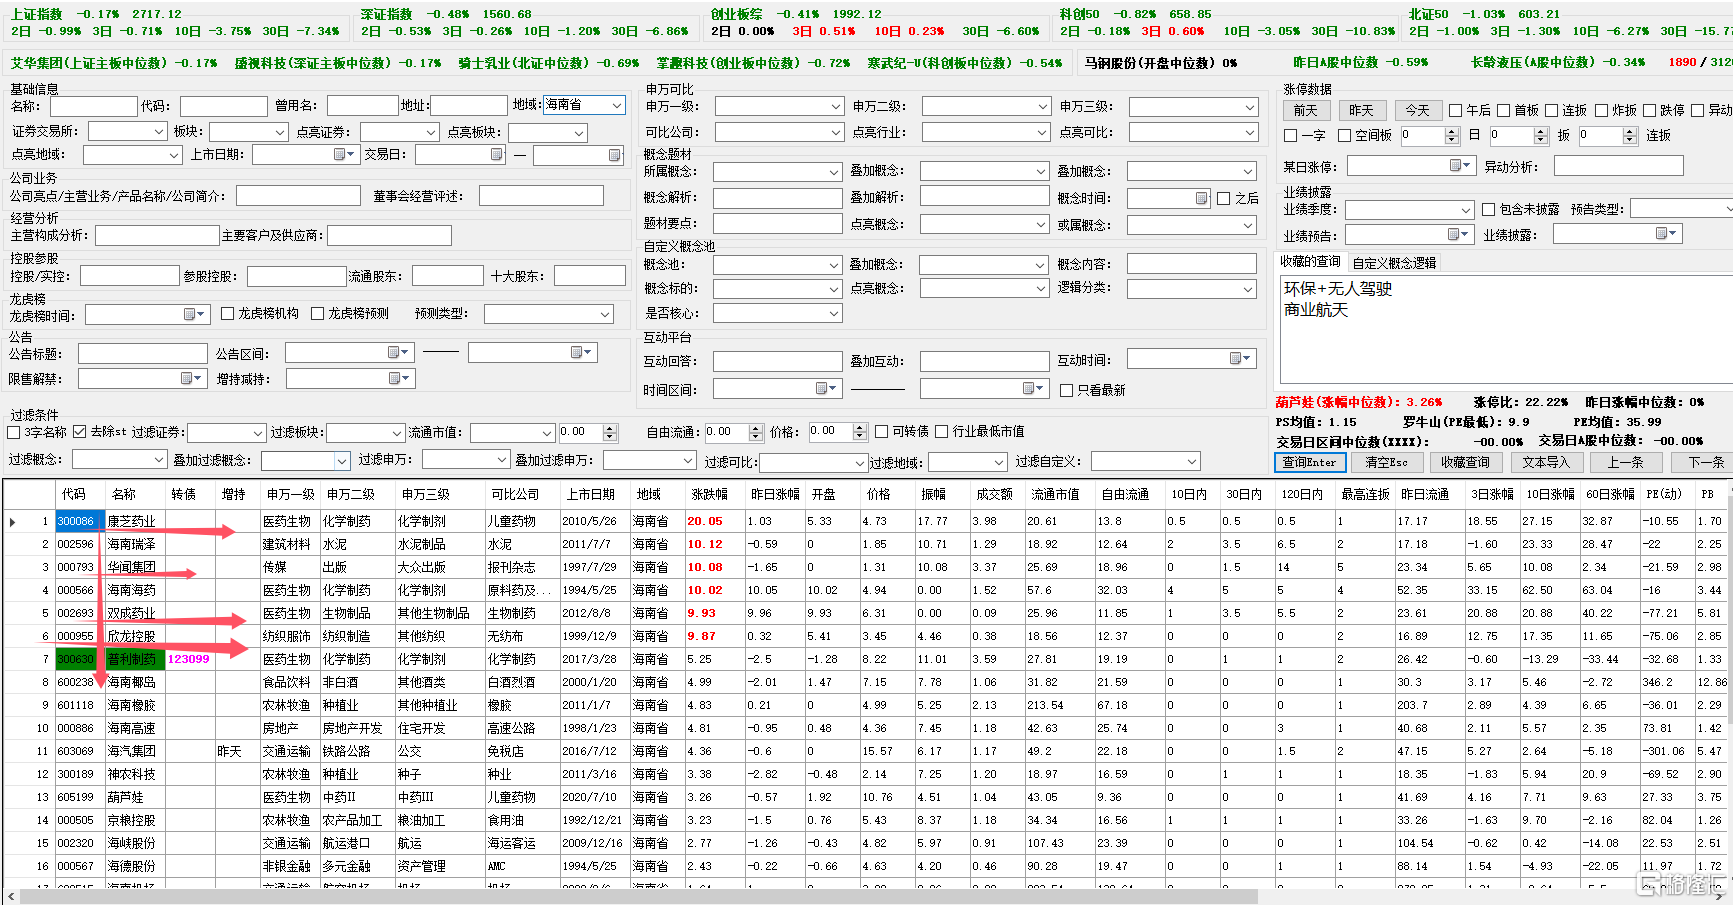
Task: Open the 所属概念 dropdown
Action: pos(777,172)
